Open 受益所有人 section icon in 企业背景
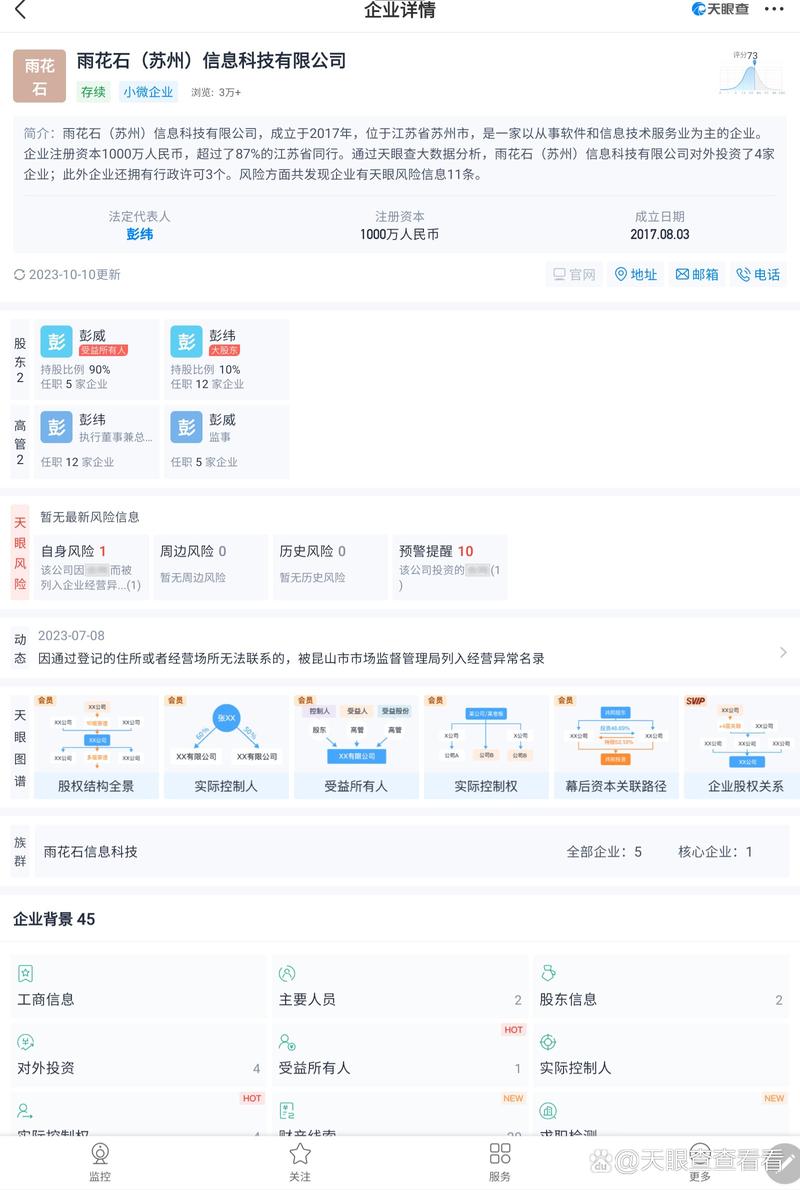The image size is (800, 1190). (x=287, y=1042)
